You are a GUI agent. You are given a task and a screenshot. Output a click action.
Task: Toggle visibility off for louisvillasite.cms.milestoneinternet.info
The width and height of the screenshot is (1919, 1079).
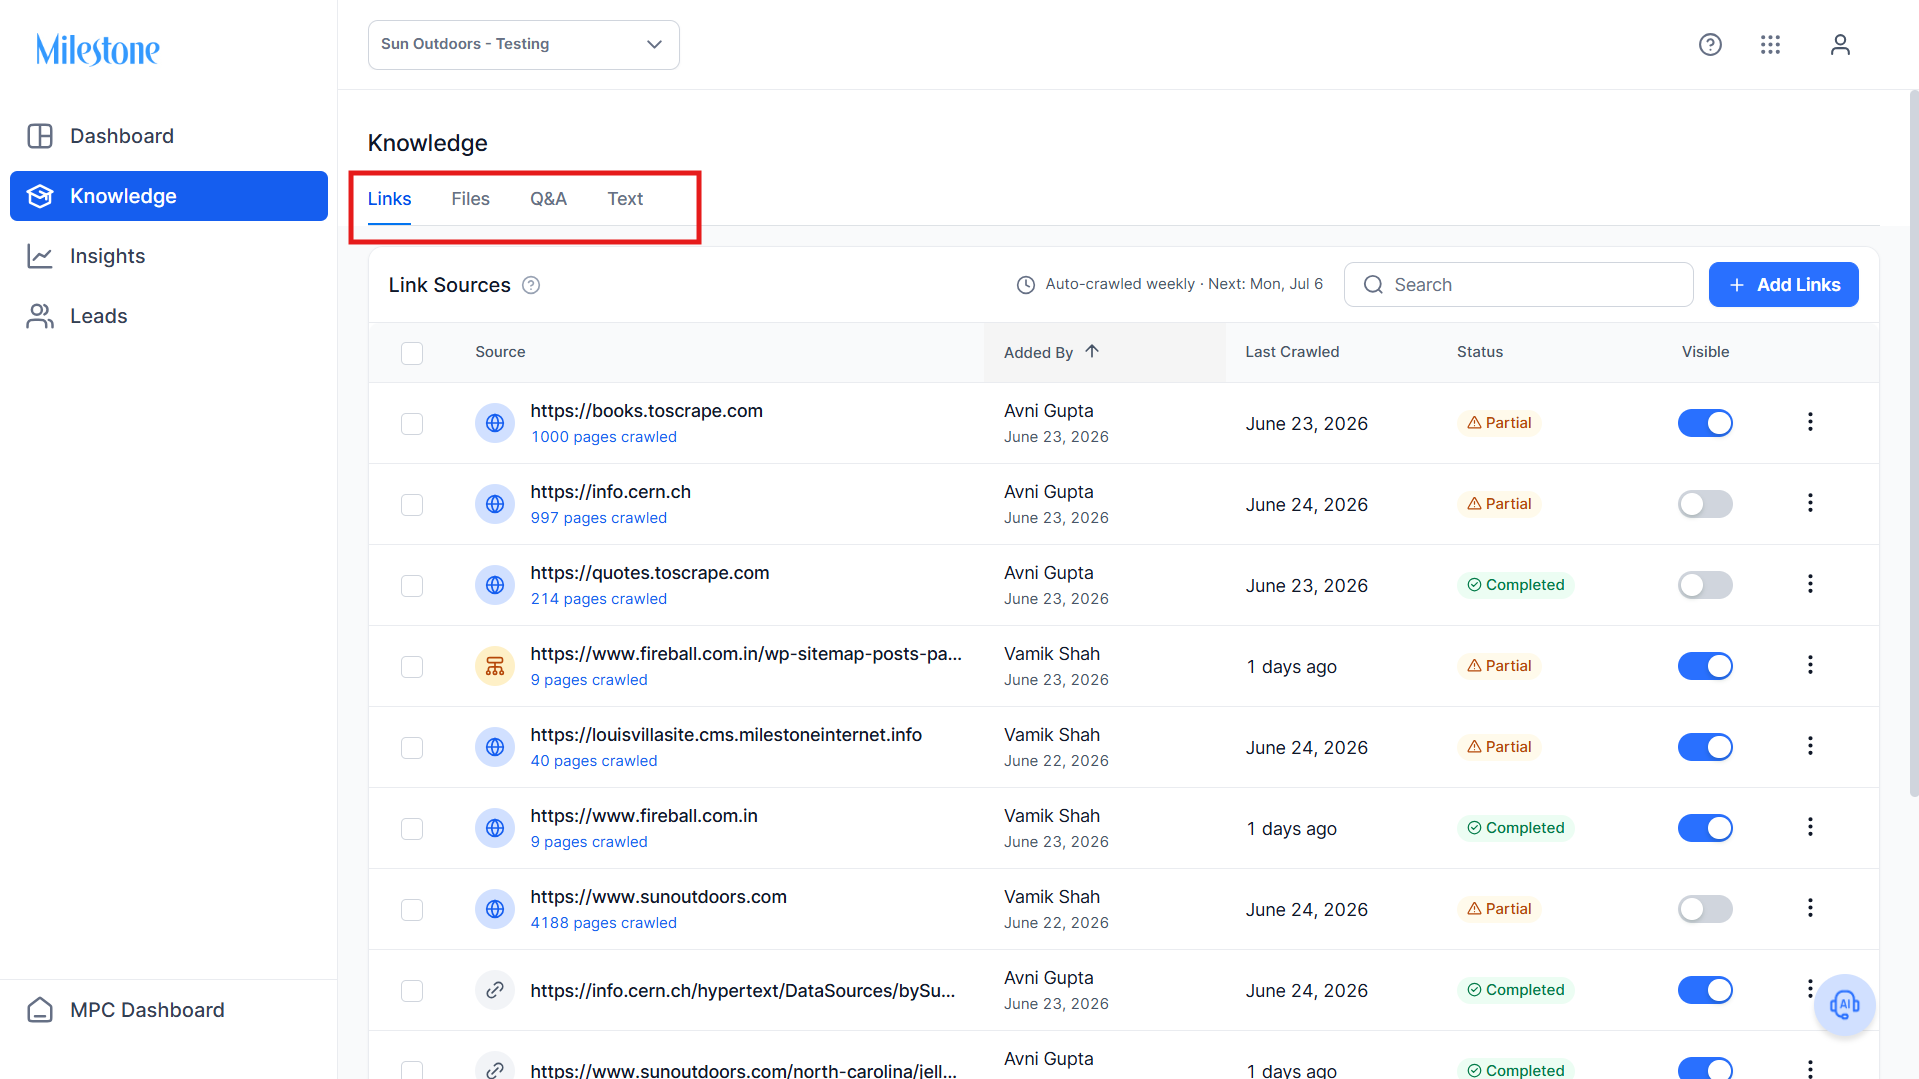(1705, 747)
